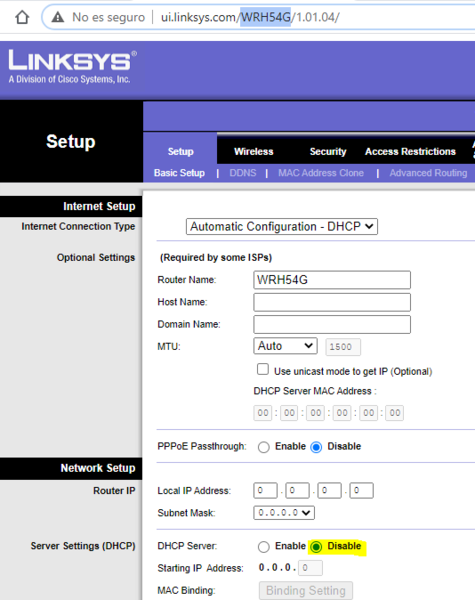This screenshot has width=475, height=600.
Task: Click the 'No es seguro' warning icon
Action: click(x=58, y=17)
